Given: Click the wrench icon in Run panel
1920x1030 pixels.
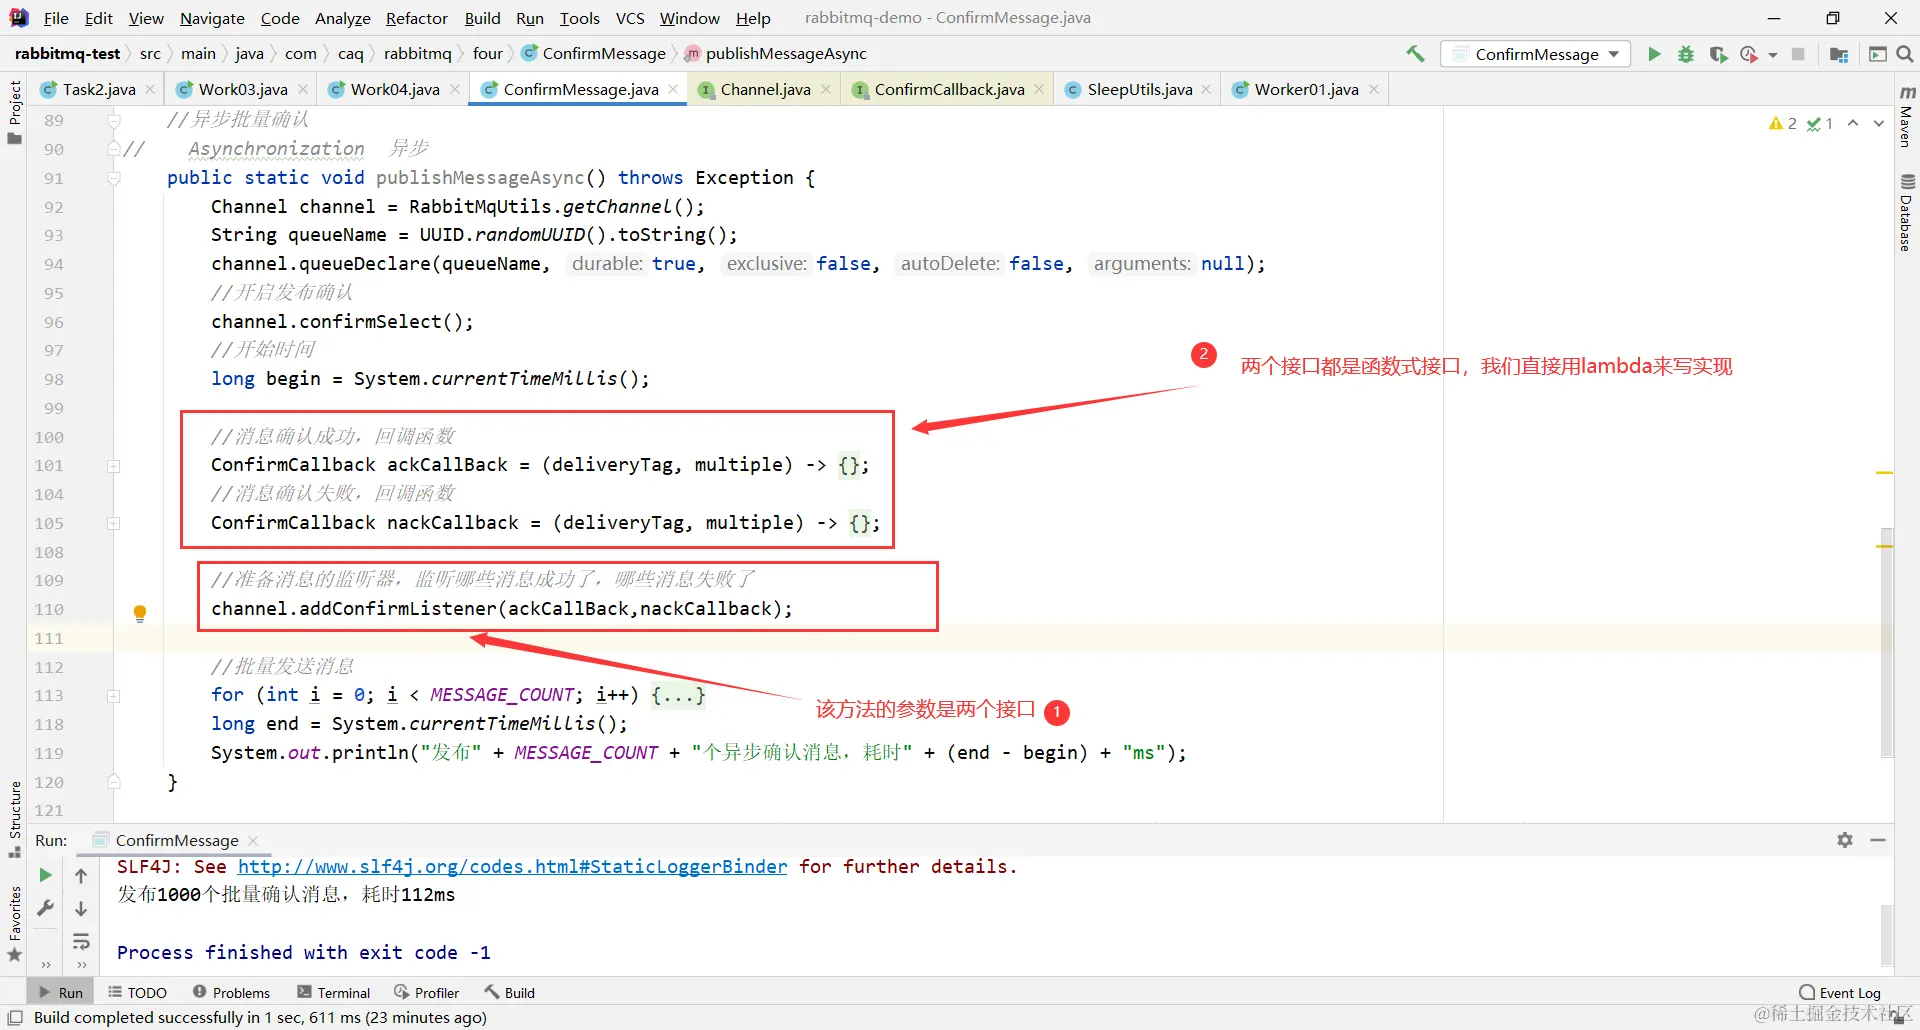Looking at the screenshot, I should pyautogui.click(x=45, y=908).
